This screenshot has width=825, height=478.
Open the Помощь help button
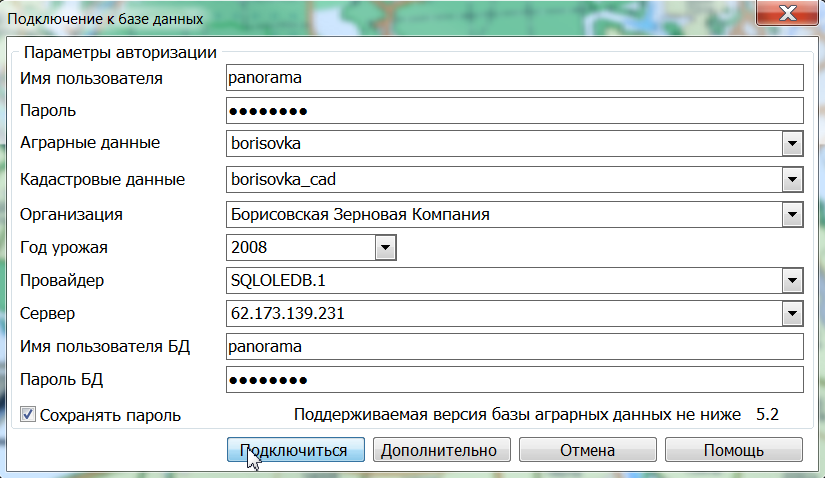point(733,450)
